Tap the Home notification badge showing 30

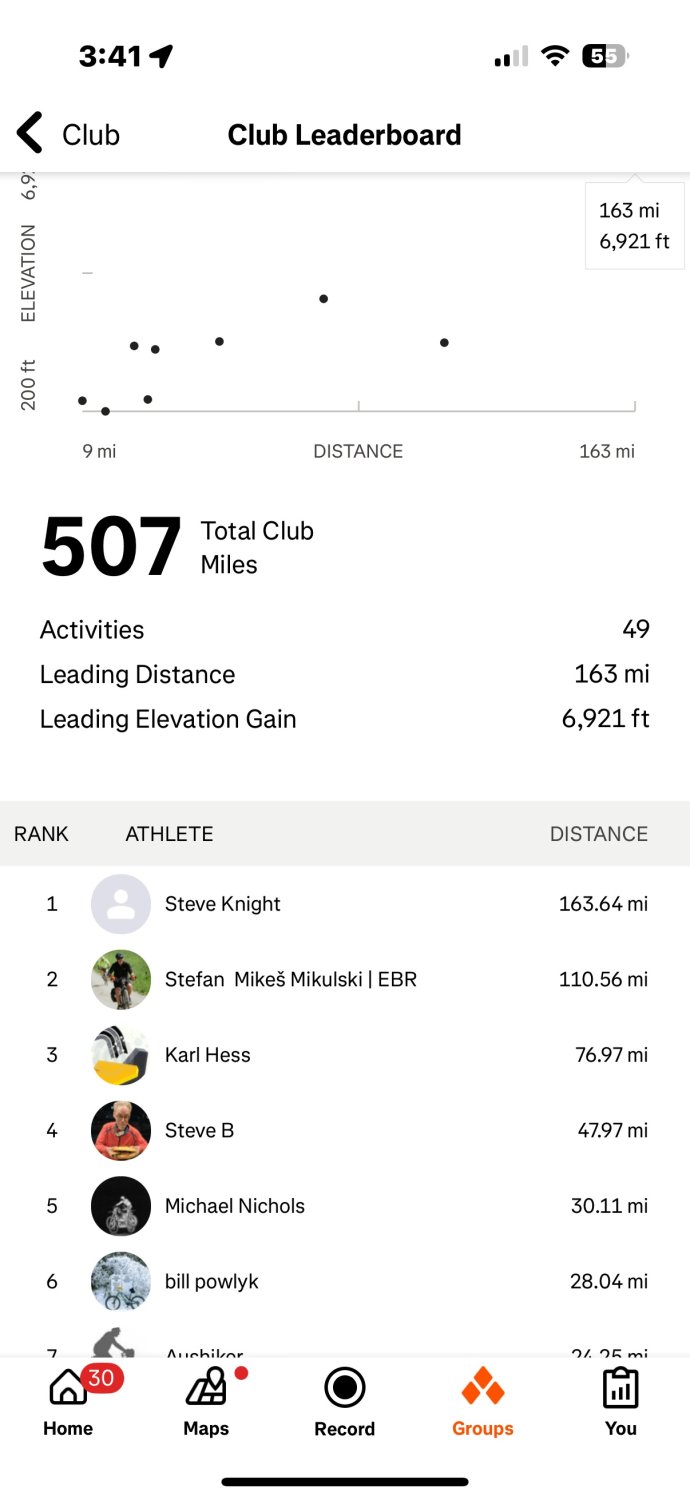(x=101, y=1378)
